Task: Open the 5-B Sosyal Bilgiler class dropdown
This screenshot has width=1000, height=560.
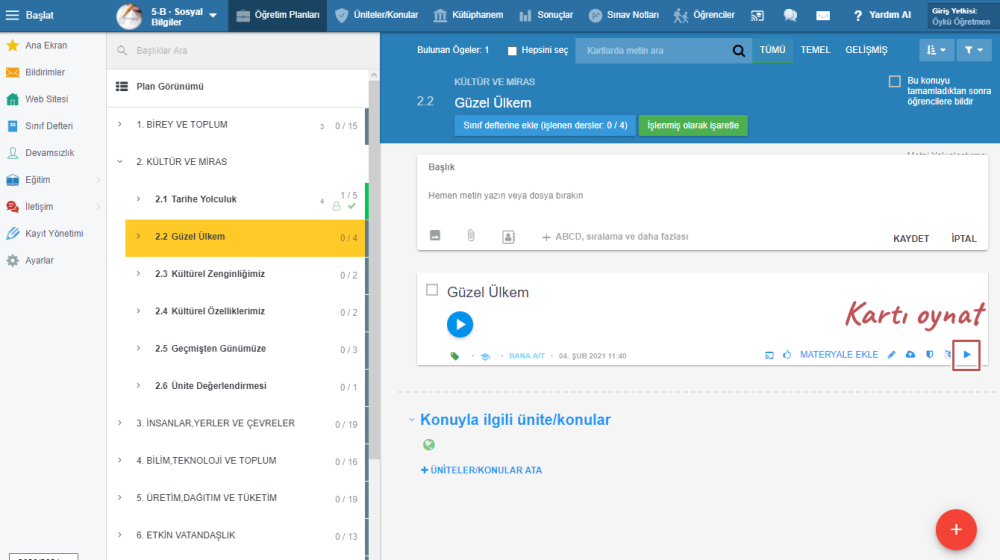Action: [213, 15]
